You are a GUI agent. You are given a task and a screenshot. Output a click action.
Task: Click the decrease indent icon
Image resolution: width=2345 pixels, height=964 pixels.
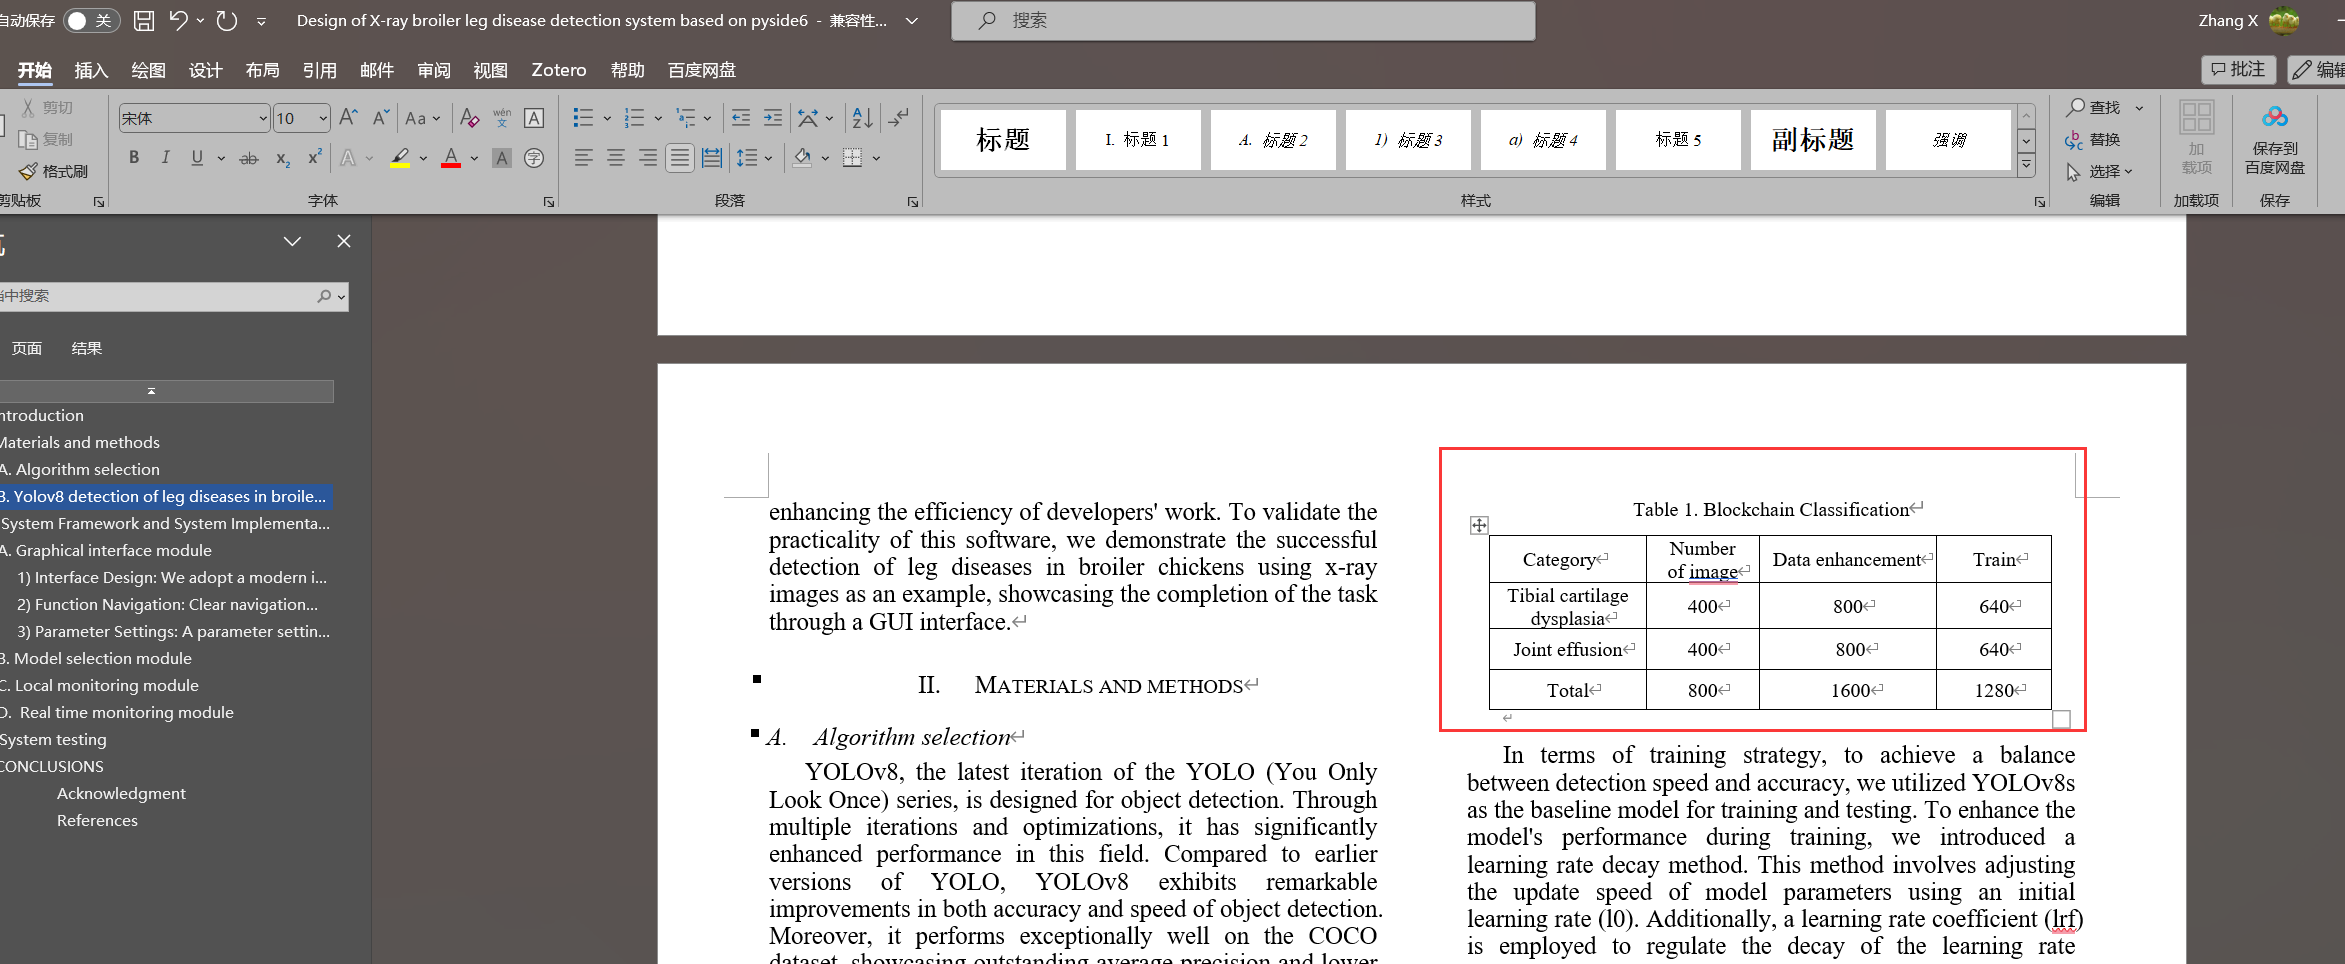741,118
